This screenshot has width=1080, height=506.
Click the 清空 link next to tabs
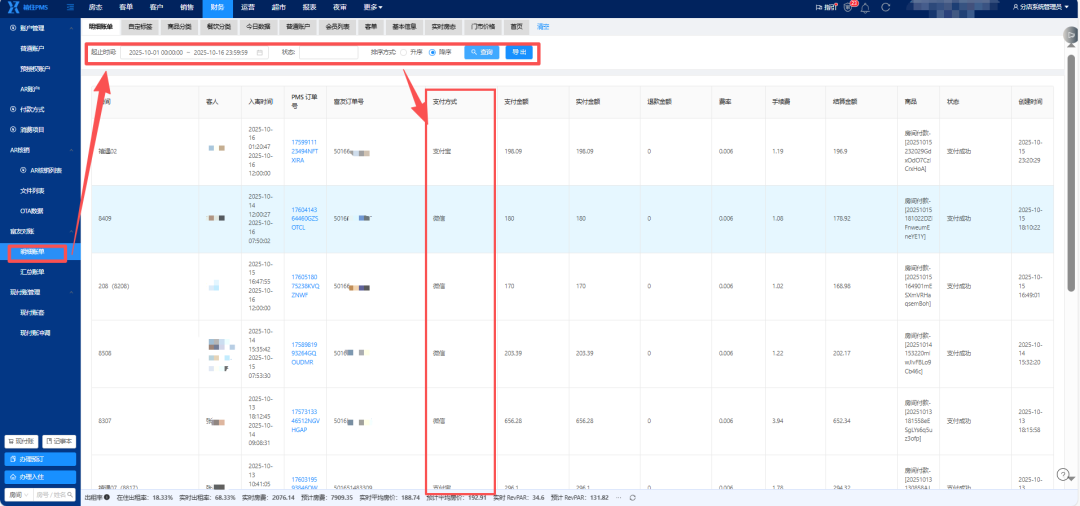click(x=543, y=27)
